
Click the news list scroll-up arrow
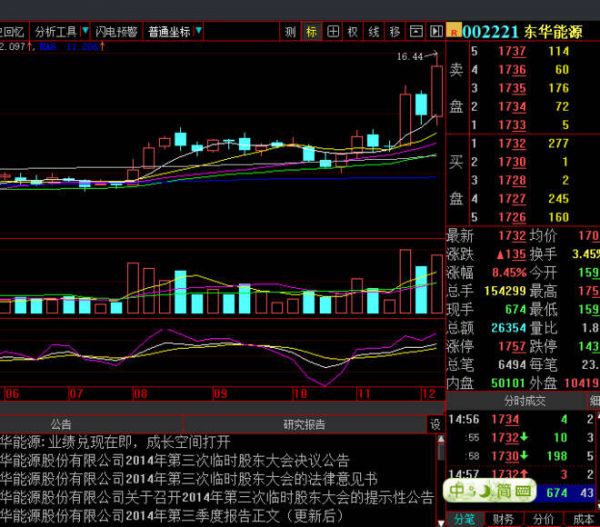tap(441, 439)
